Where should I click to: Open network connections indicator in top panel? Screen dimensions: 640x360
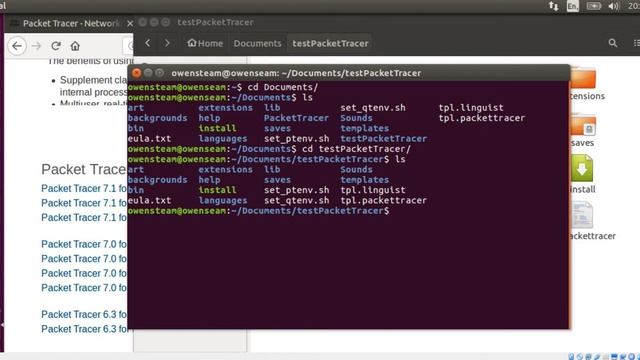click(x=553, y=6)
